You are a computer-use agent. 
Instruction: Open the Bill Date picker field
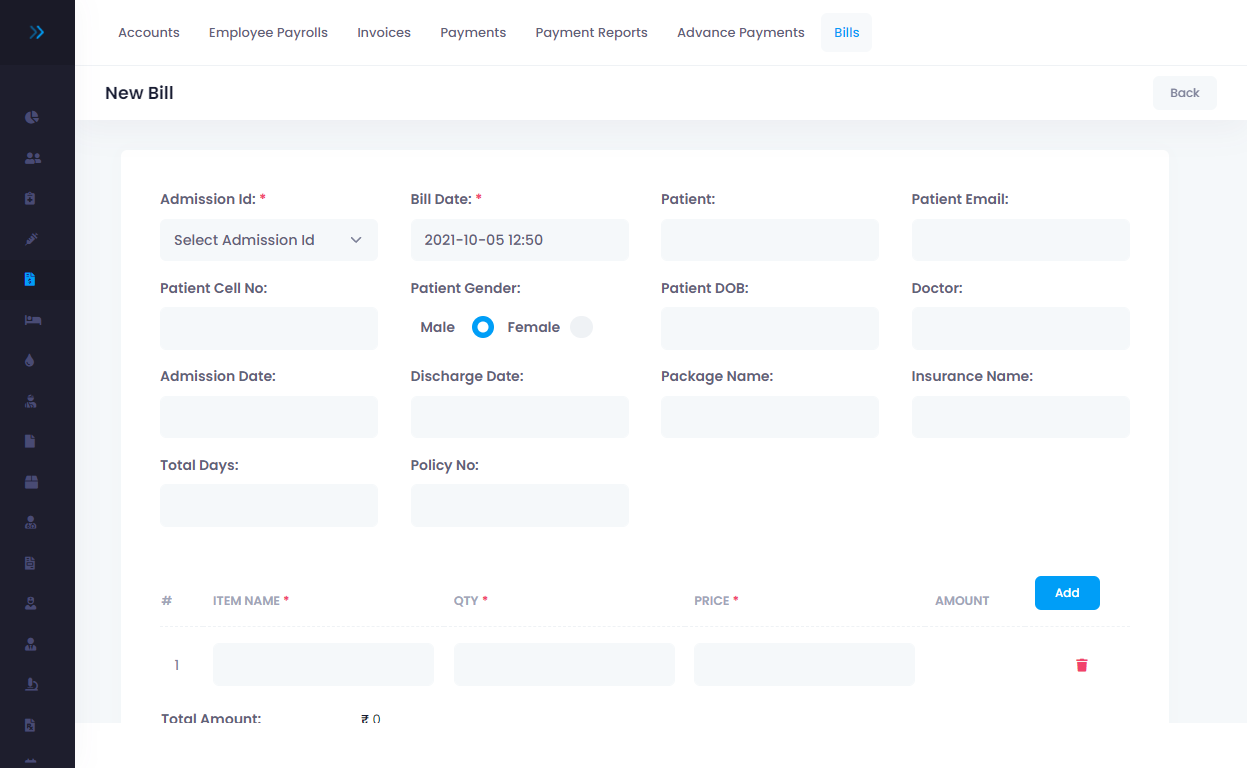tap(519, 240)
